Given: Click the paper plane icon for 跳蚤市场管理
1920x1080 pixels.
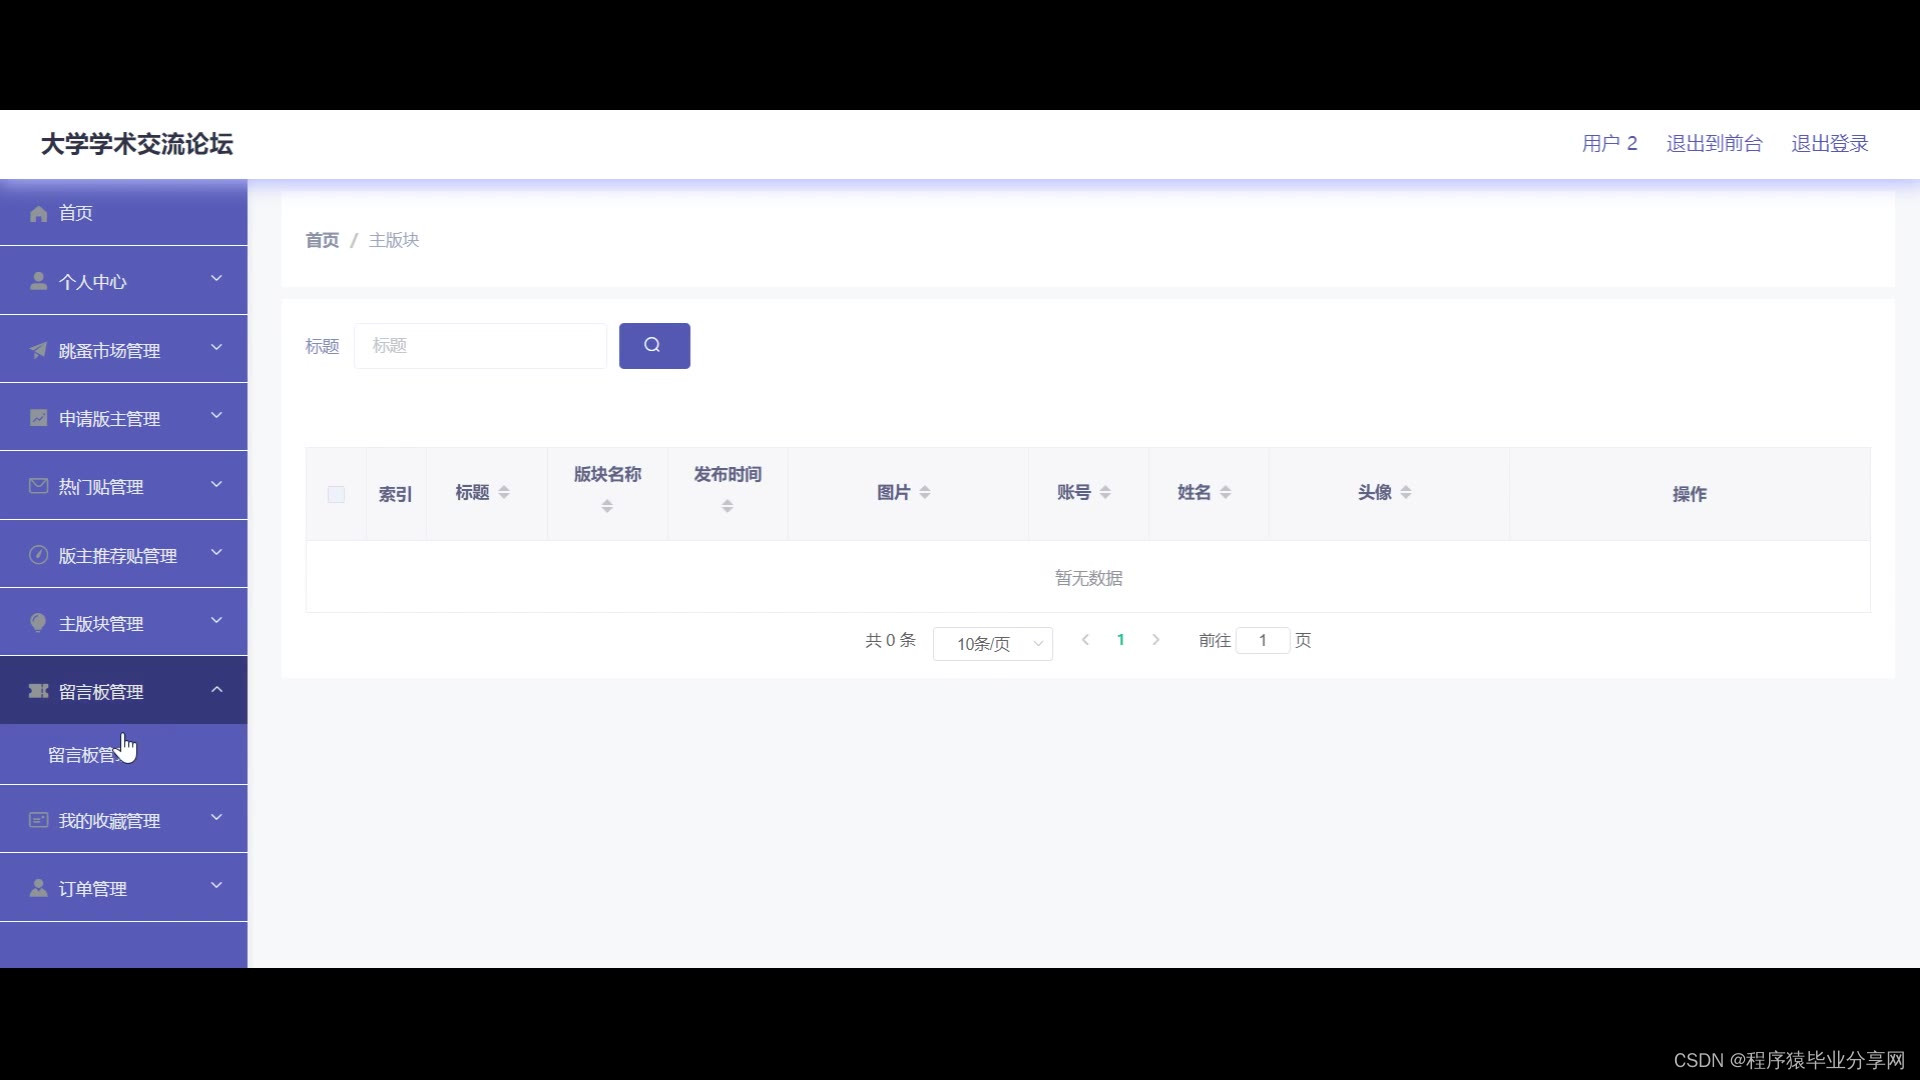Looking at the screenshot, I should [38, 350].
